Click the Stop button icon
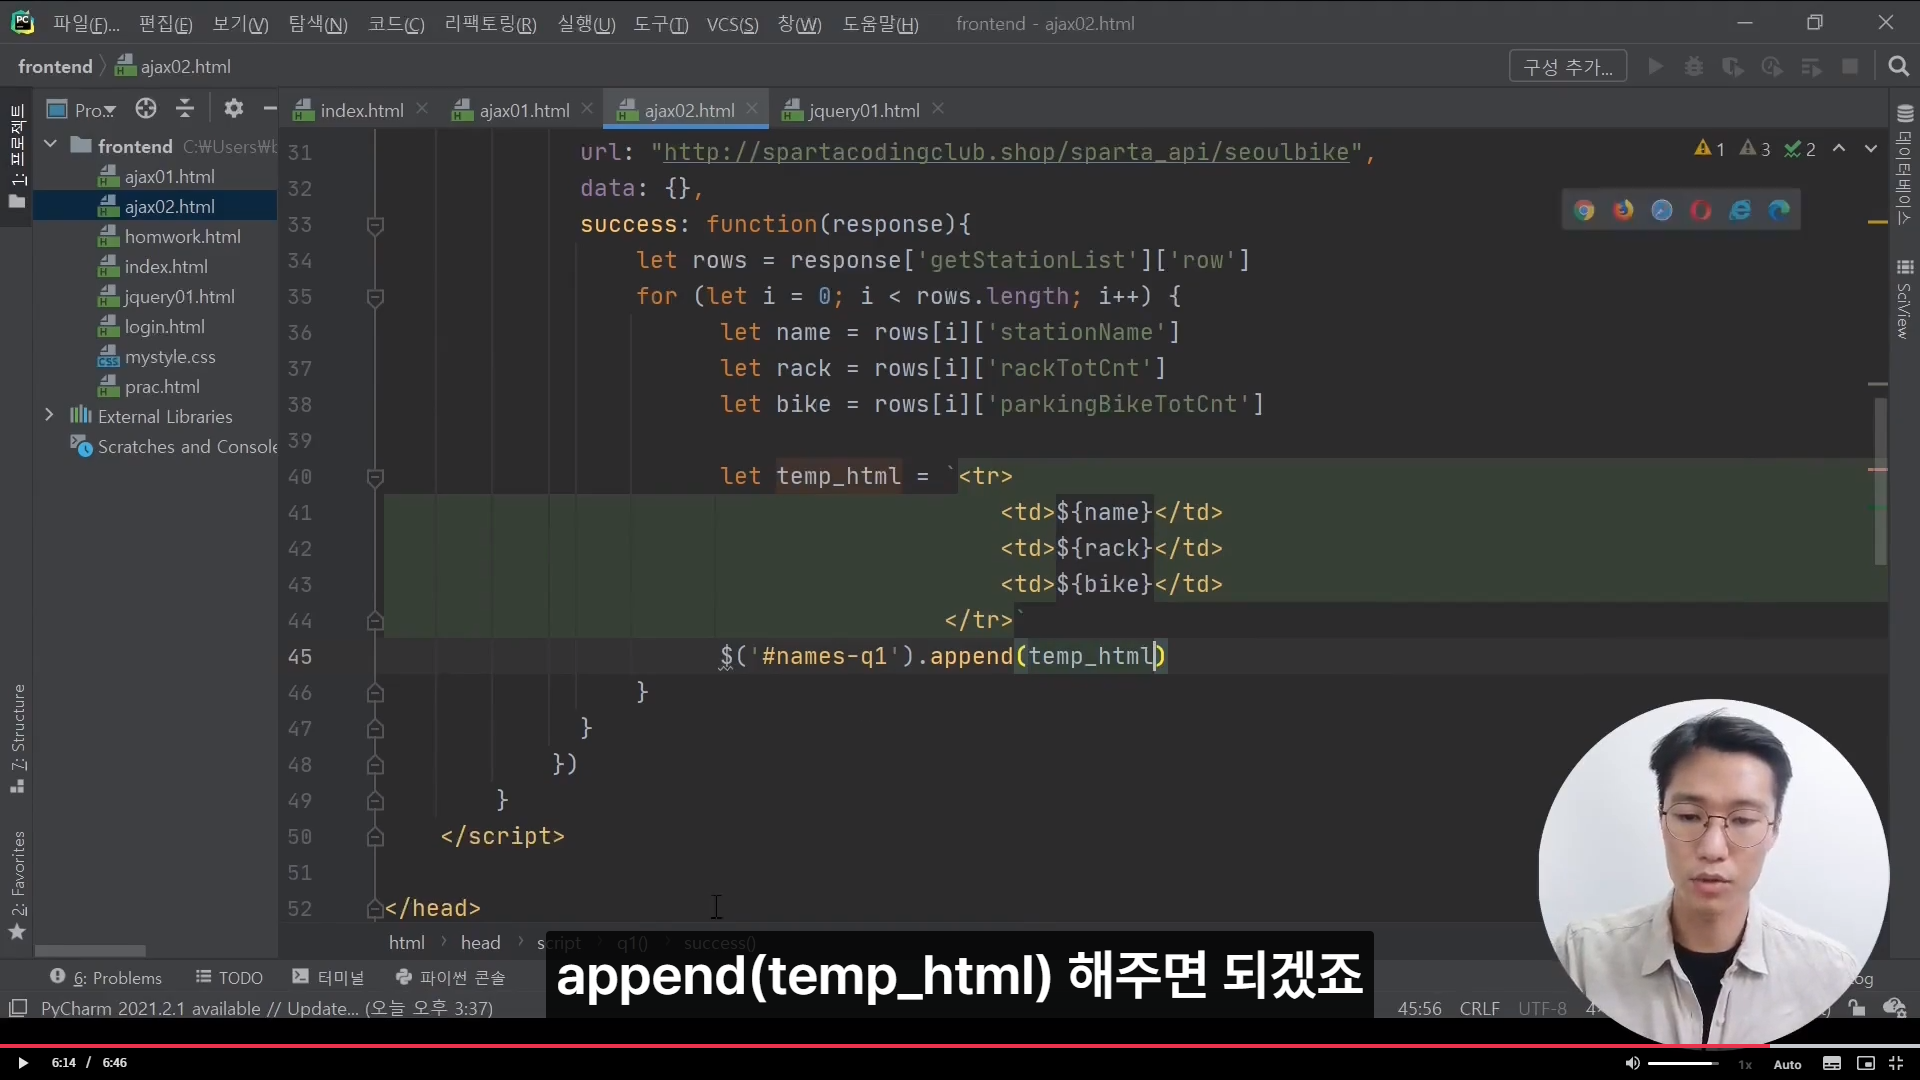Screen dimensions: 1920x1080 1850,66
